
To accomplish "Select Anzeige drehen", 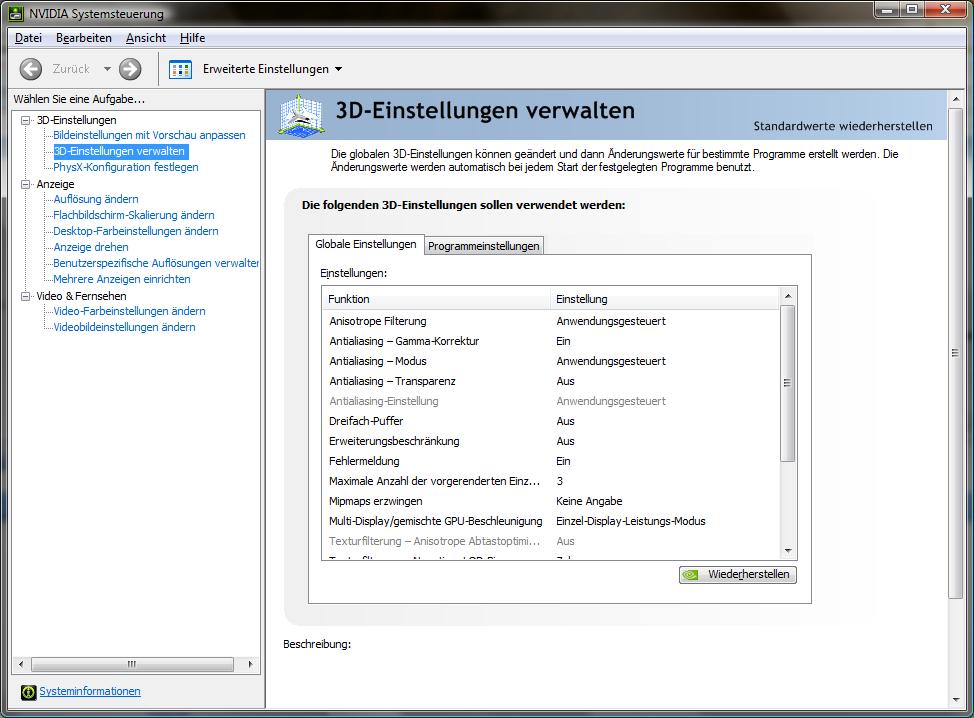I will tap(91, 247).
